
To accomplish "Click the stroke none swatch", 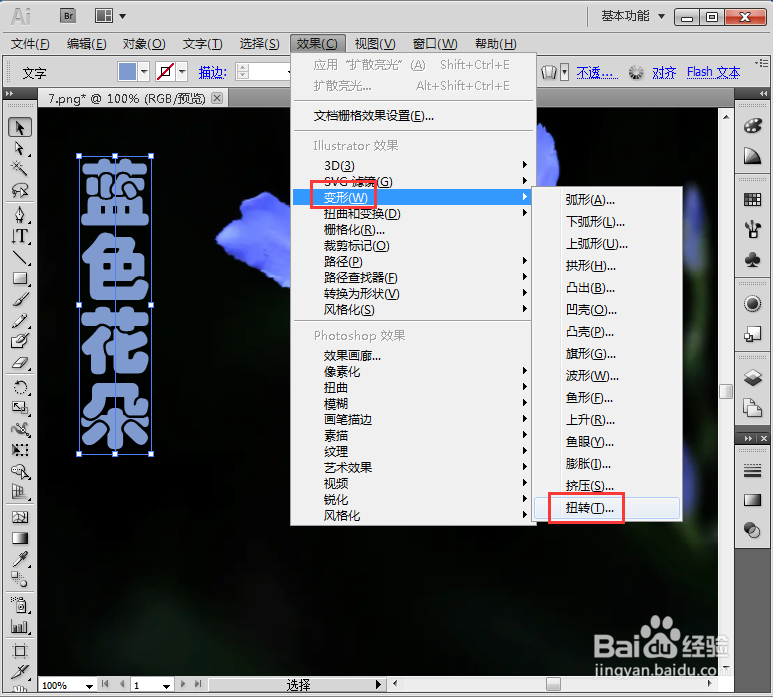I will tap(165, 72).
